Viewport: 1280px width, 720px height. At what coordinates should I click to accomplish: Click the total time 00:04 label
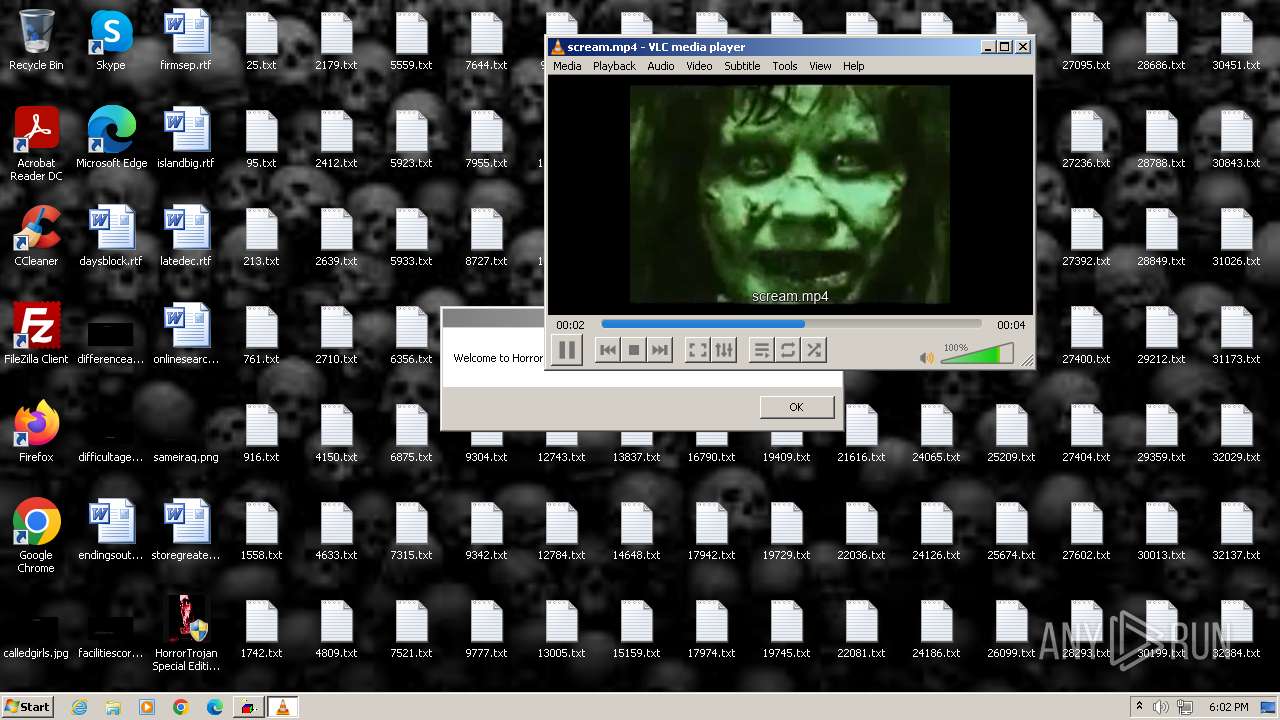1011,325
